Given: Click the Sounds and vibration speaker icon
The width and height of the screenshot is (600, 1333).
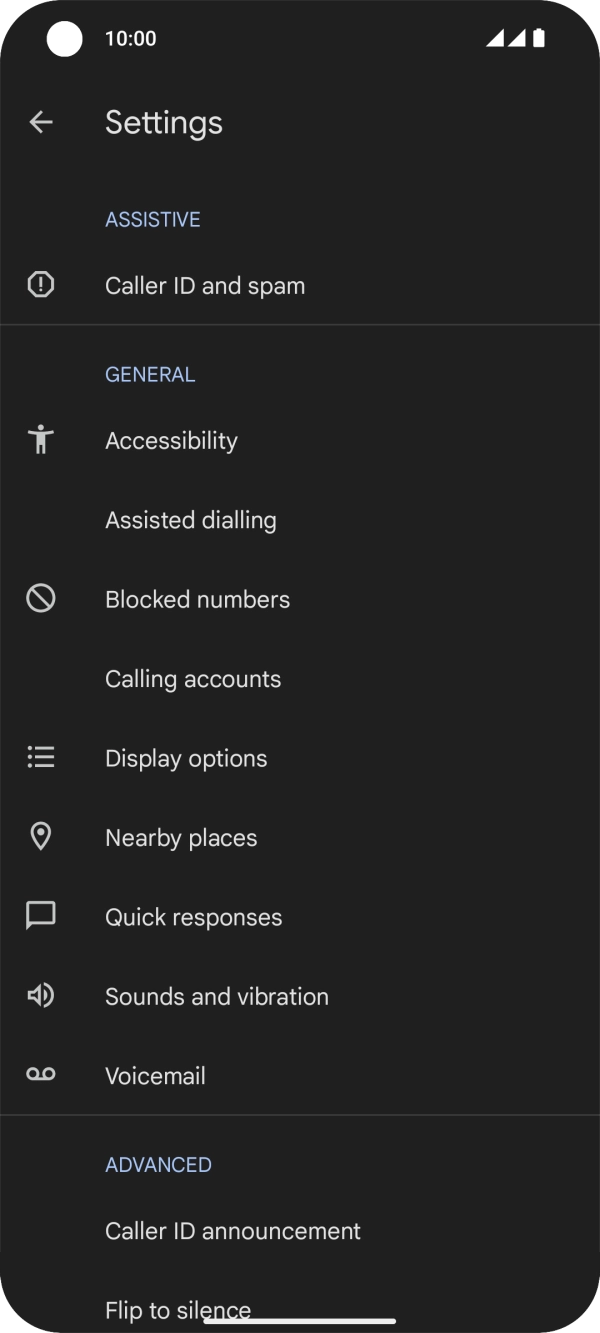Looking at the screenshot, I should [40, 995].
